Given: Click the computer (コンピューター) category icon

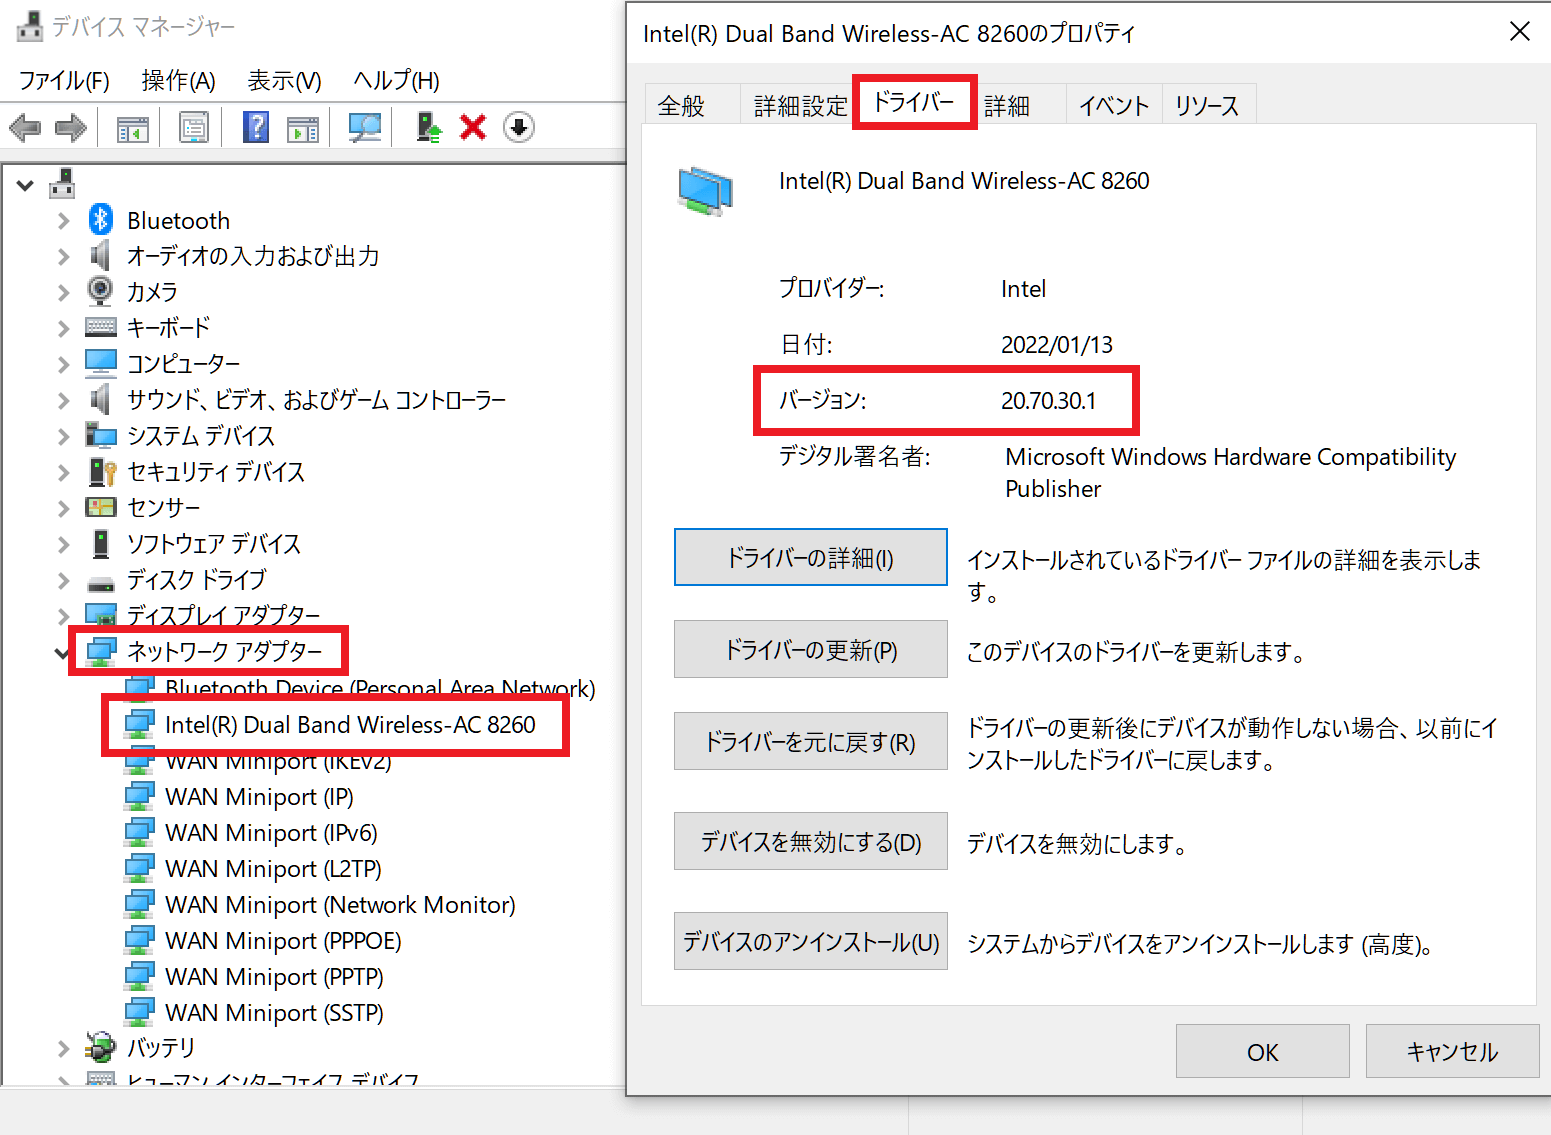Looking at the screenshot, I should [x=101, y=362].
